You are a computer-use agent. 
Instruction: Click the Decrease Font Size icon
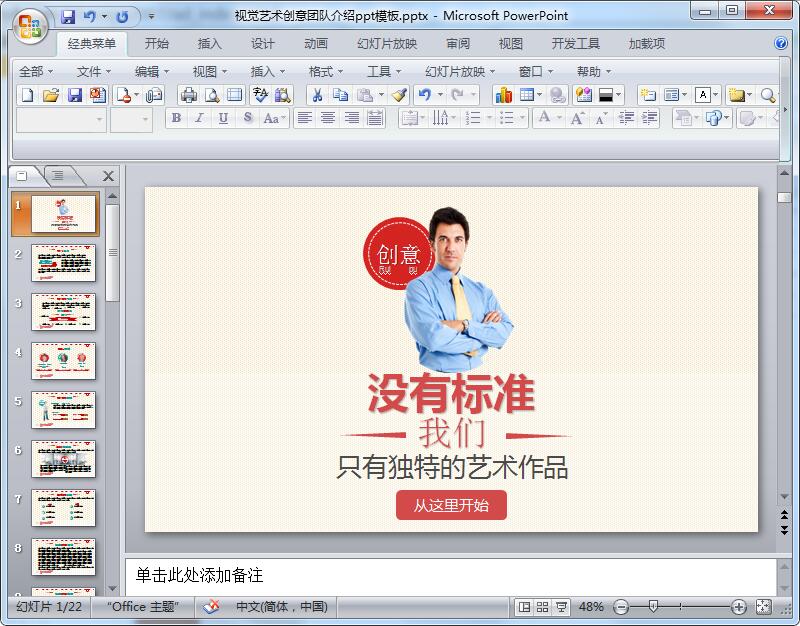click(601, 118)
